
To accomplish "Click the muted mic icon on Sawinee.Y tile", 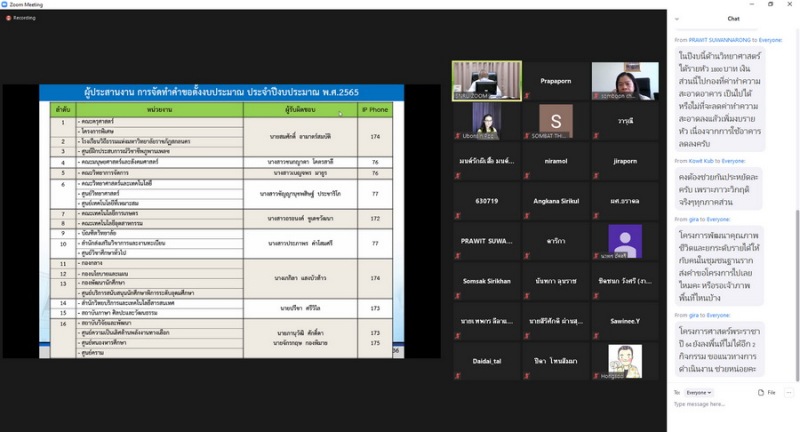I will click(595, 336).
